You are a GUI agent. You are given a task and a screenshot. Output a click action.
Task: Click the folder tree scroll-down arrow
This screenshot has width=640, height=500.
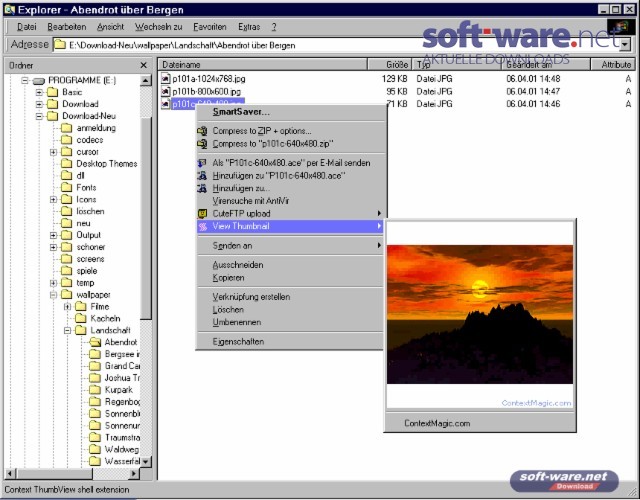tap(146, 461)
